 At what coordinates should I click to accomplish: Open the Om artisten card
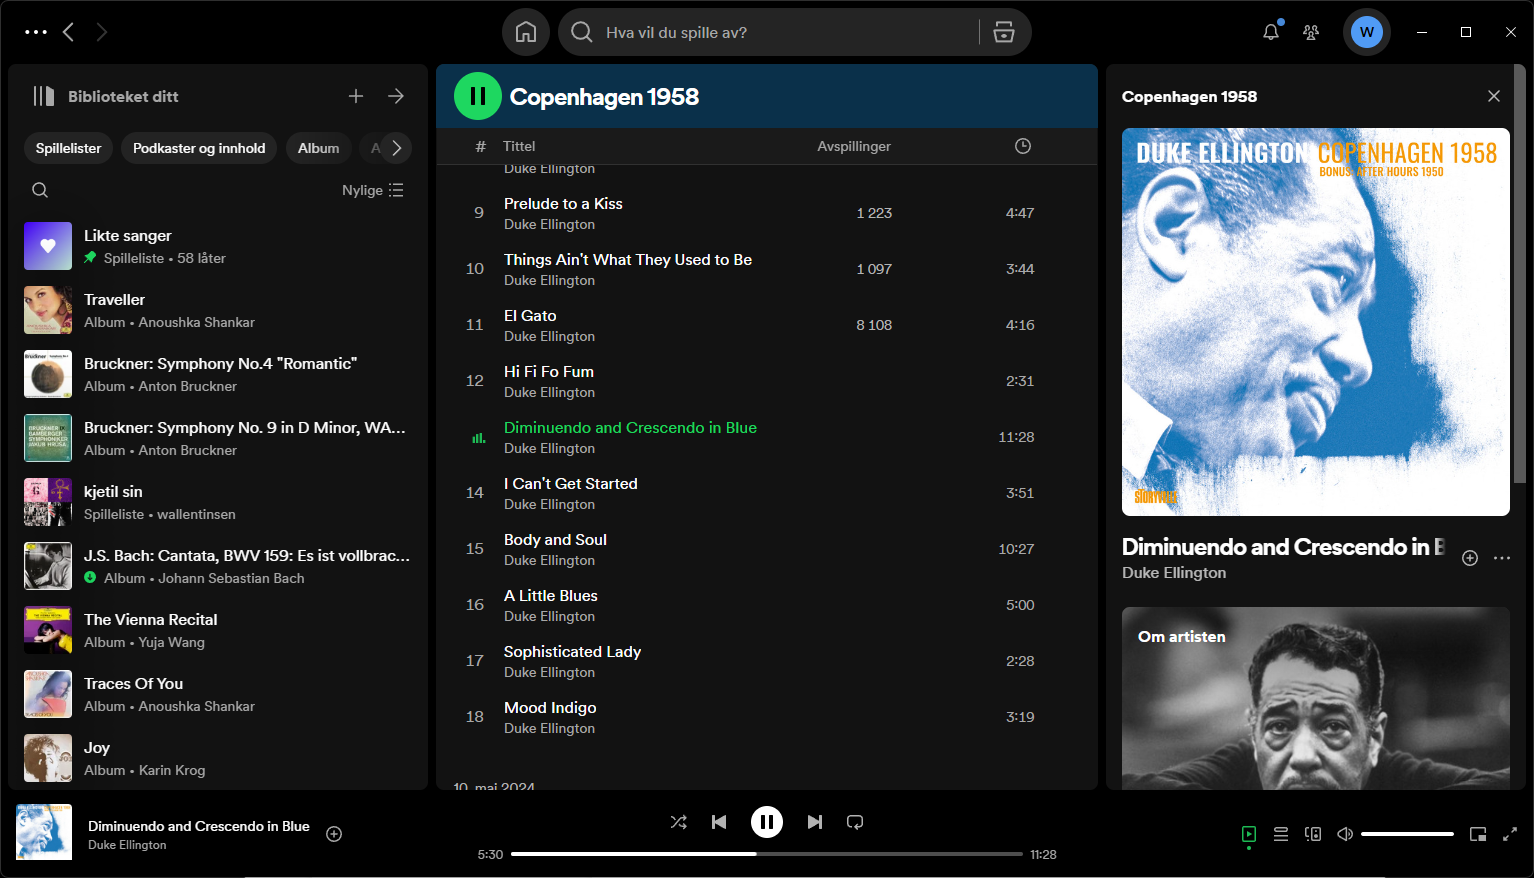click(x=1316, y=698)
